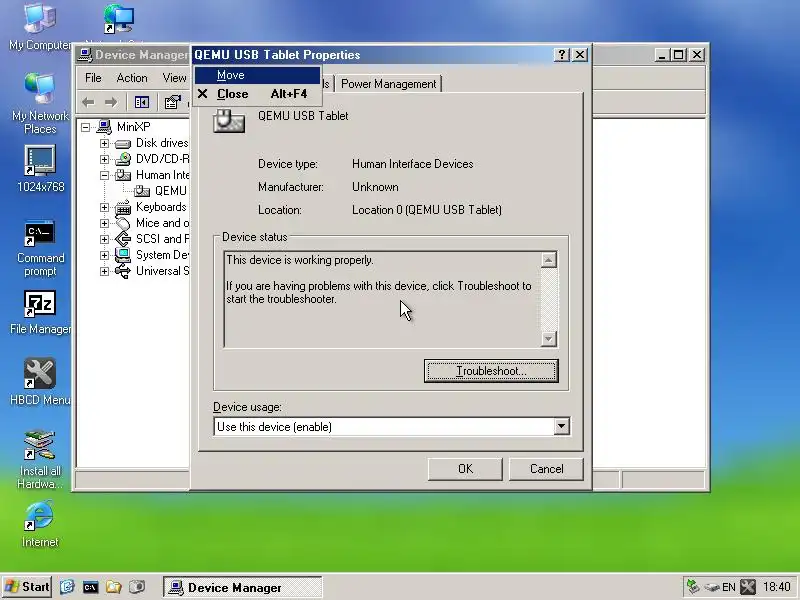Select the Install all Hardware shortcut

click(40, 459)
